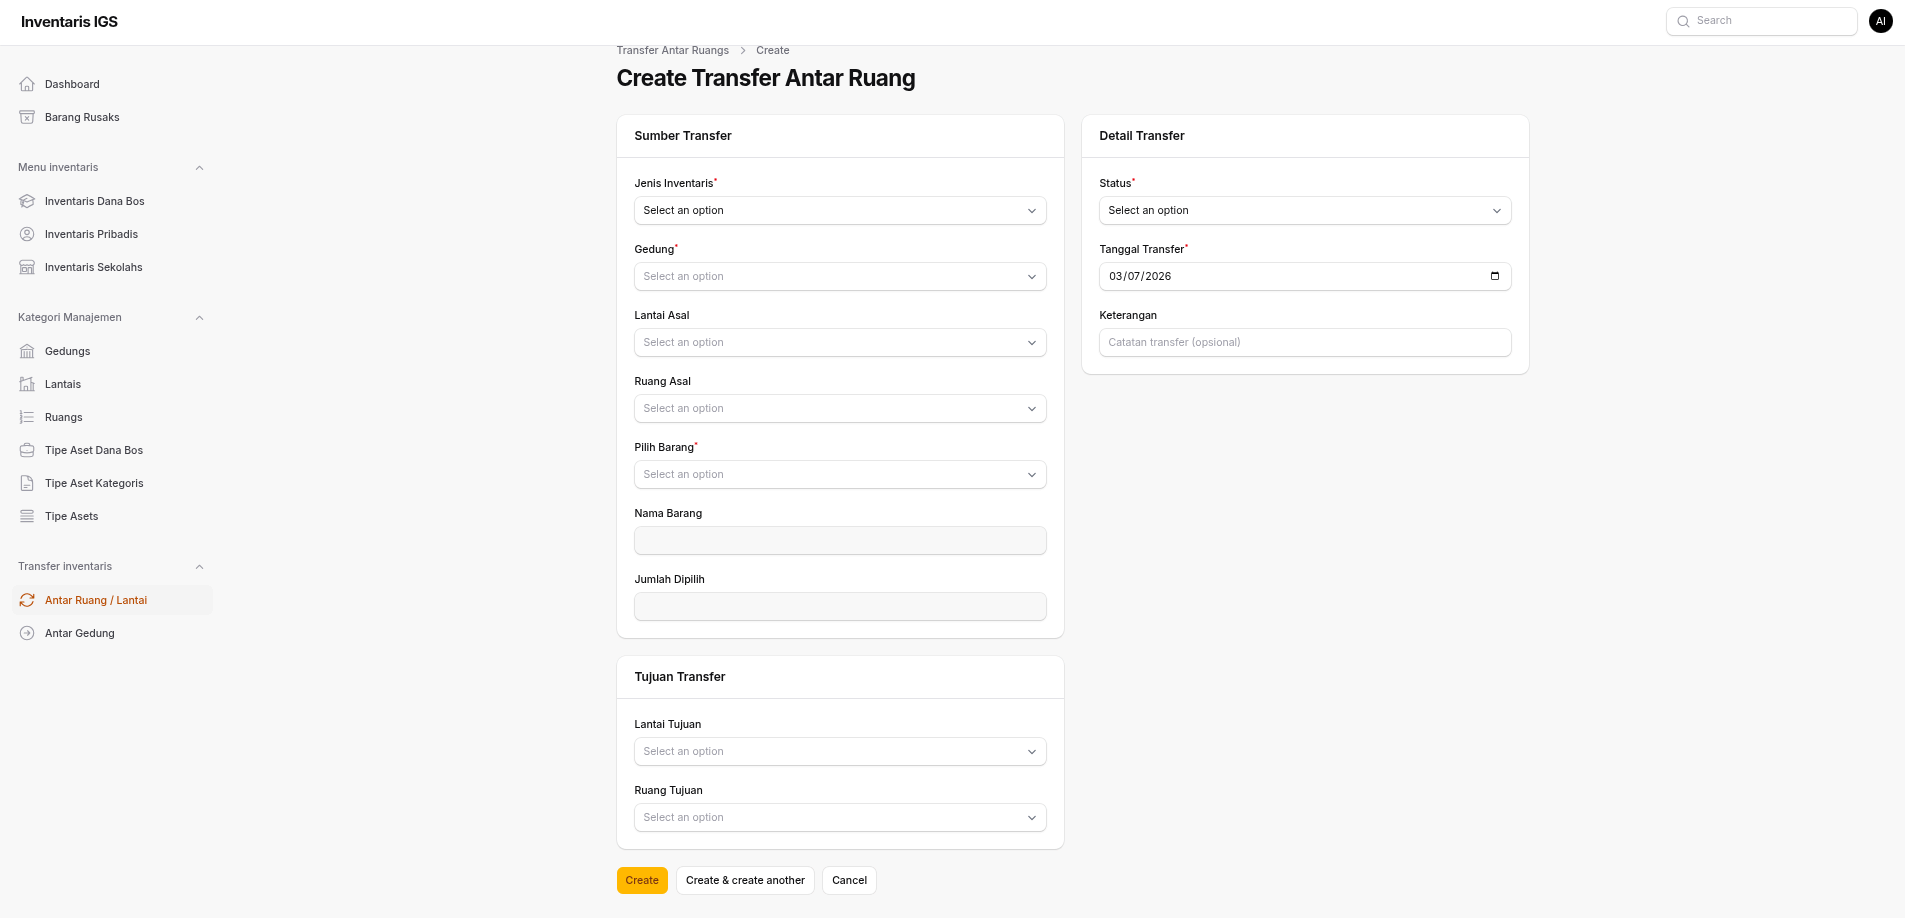Focus the Keterangan text field
Screen dimensions: 1905x918
1305,343
